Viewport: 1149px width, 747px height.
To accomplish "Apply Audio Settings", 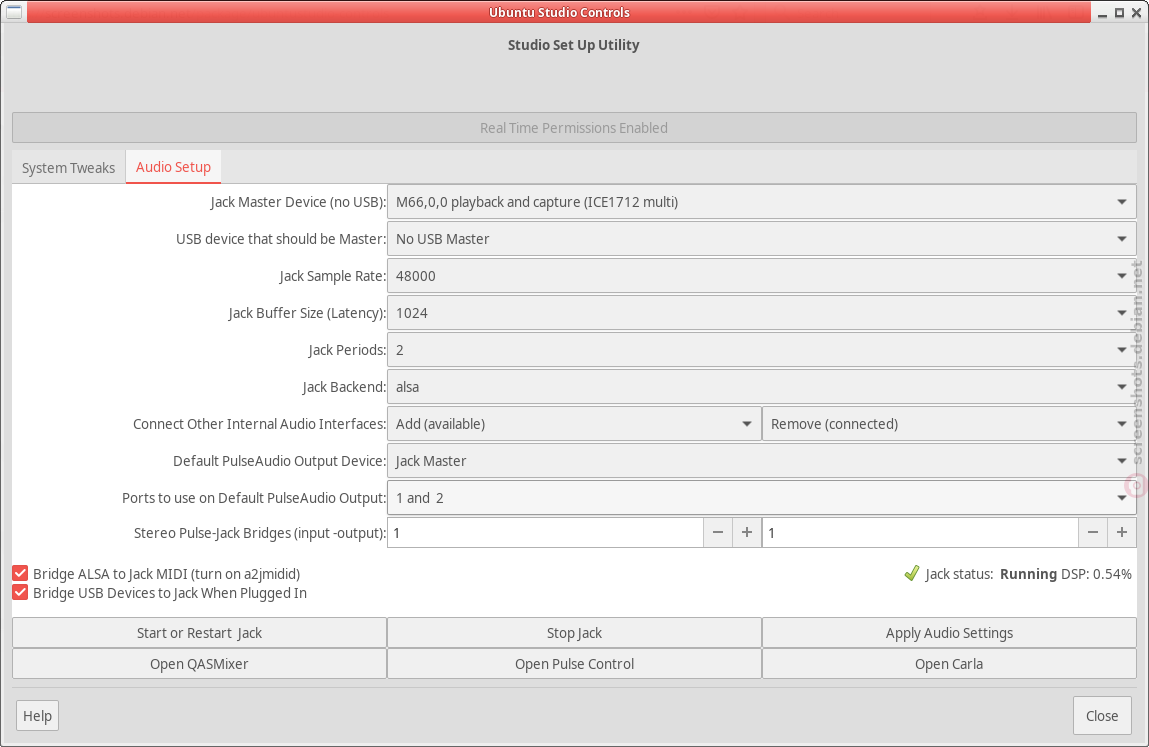I will [x=950, y=633].
